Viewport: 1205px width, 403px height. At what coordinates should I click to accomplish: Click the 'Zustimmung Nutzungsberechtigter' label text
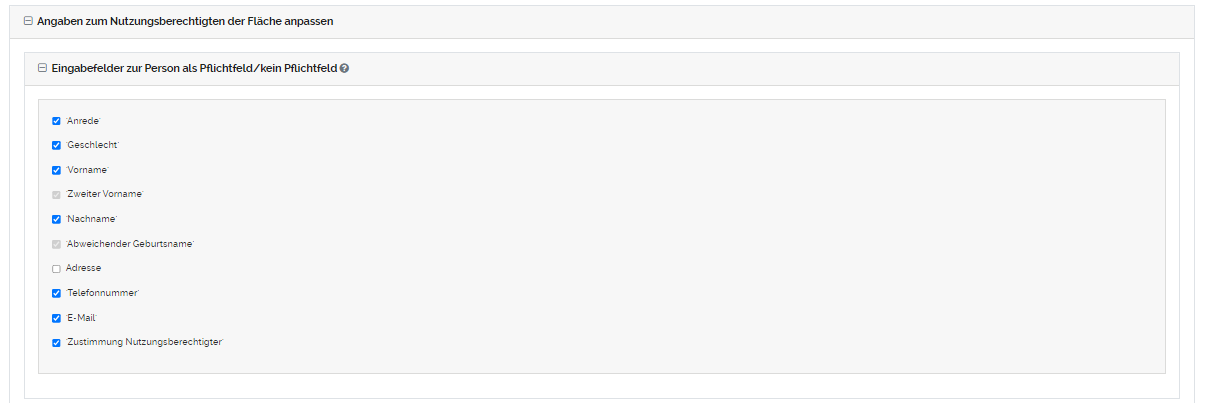145,342
